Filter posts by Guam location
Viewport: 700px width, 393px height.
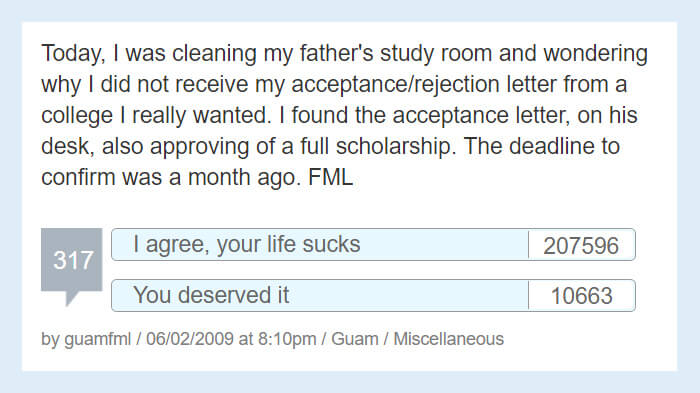coord(354,339)
